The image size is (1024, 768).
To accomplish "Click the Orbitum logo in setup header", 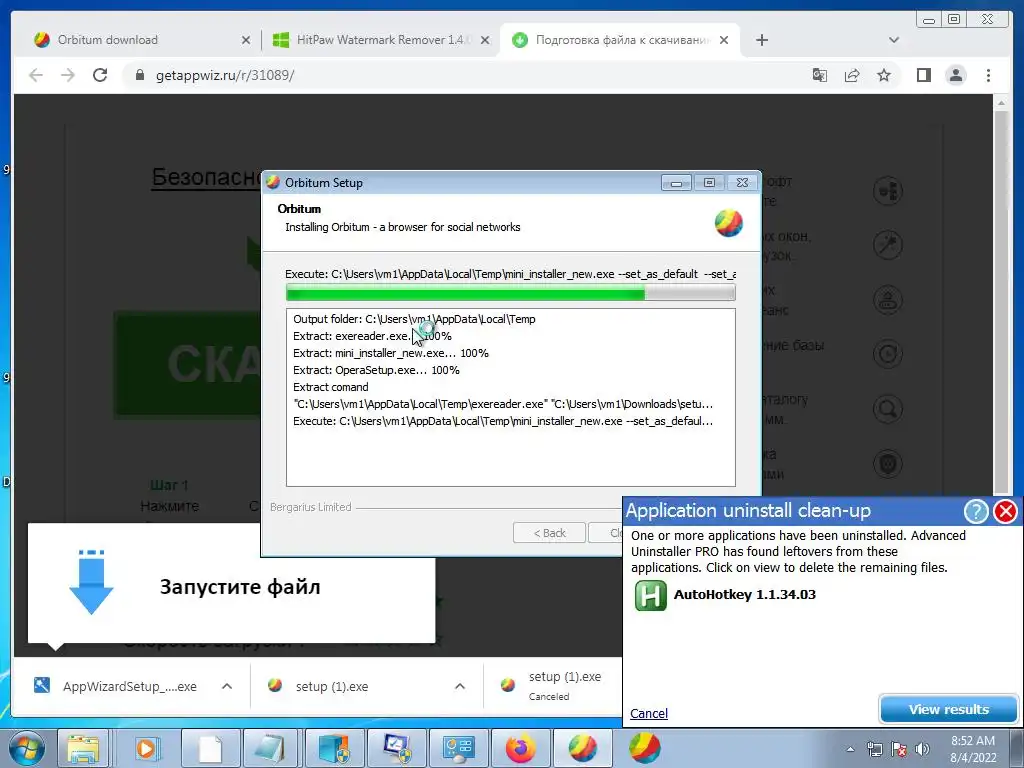I will pos(728,223).
